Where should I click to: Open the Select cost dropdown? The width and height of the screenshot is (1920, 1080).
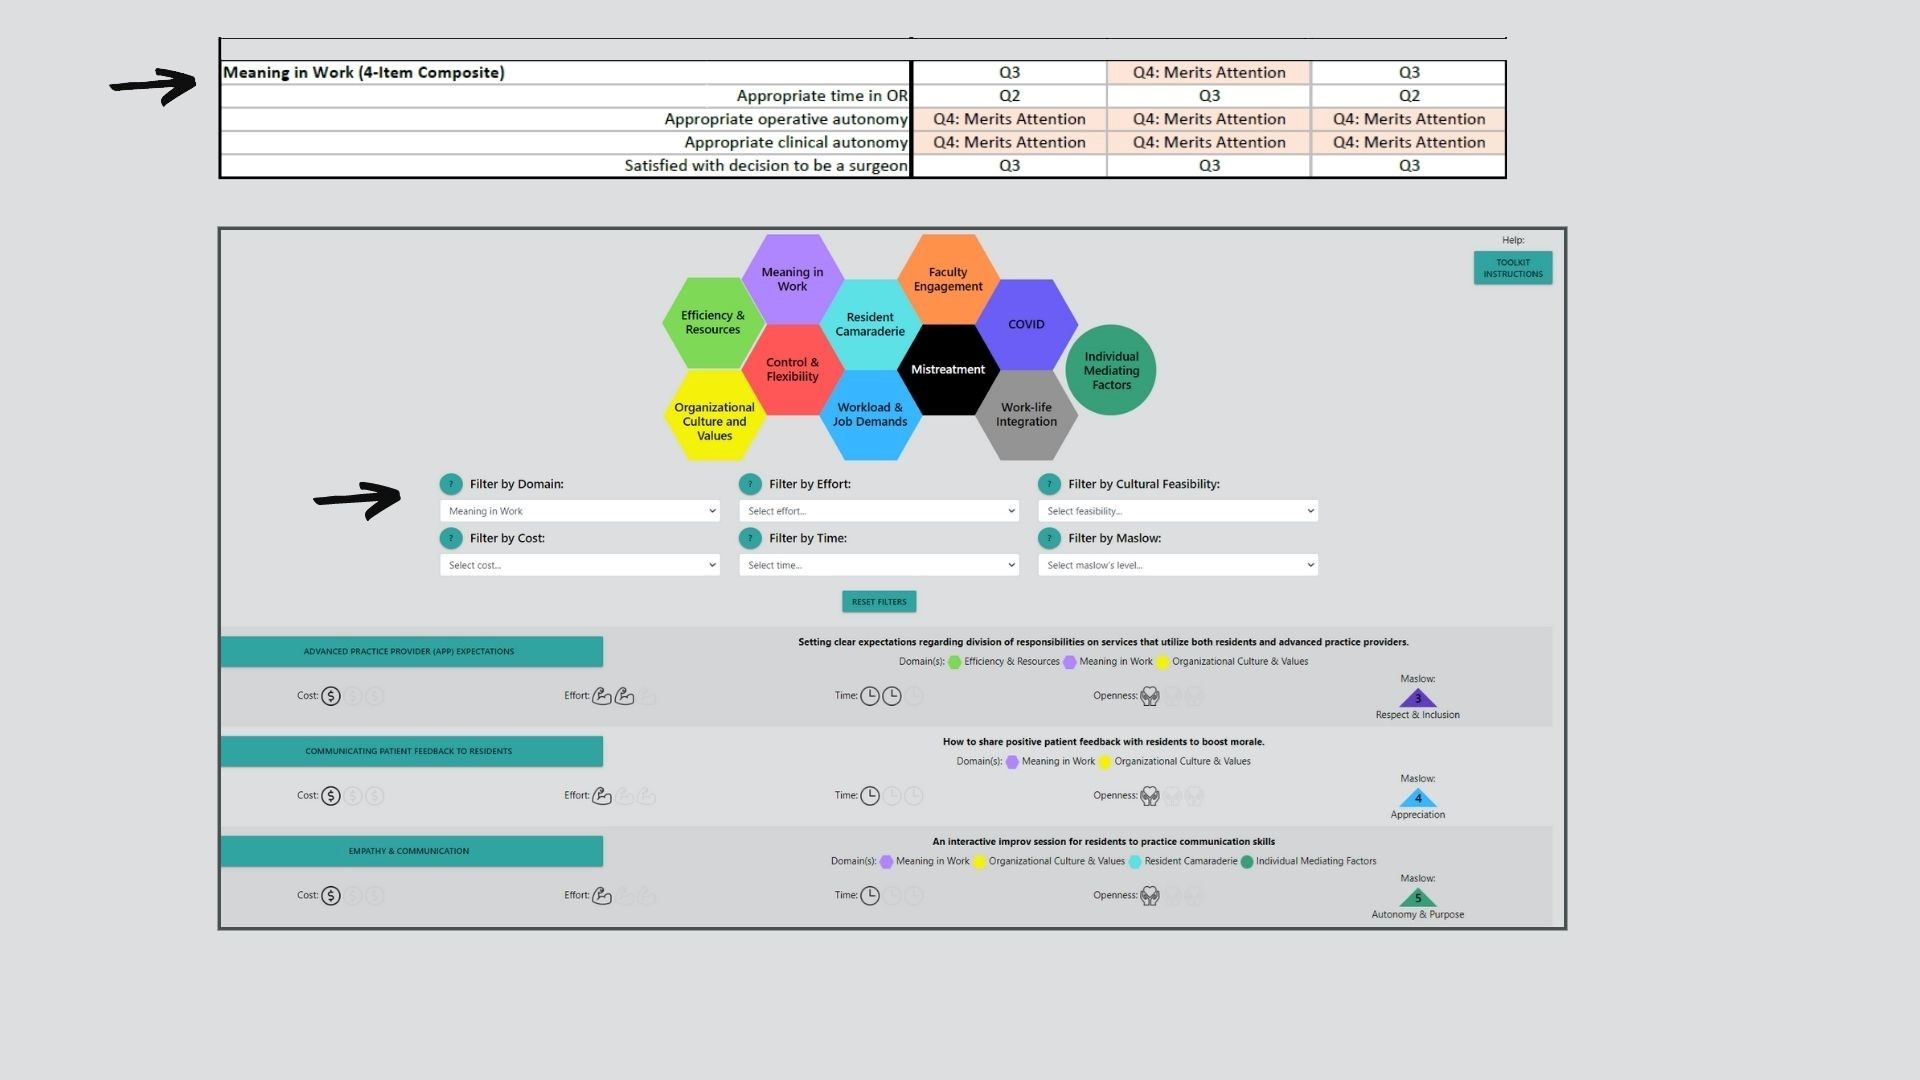tap(580, 565)
